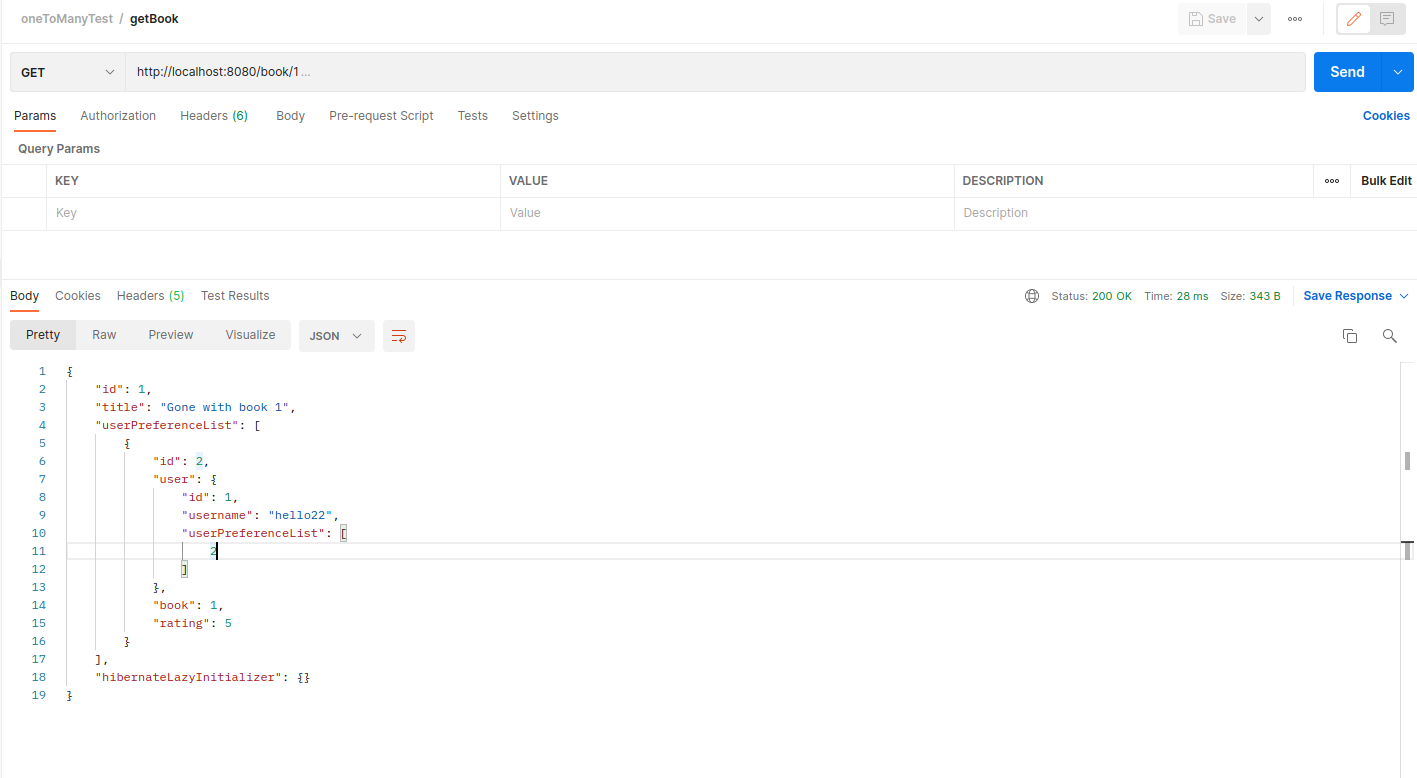Viewport: 1417px width, 778px height.
Task: Click the "rating": 5 line
Action: 192,623
